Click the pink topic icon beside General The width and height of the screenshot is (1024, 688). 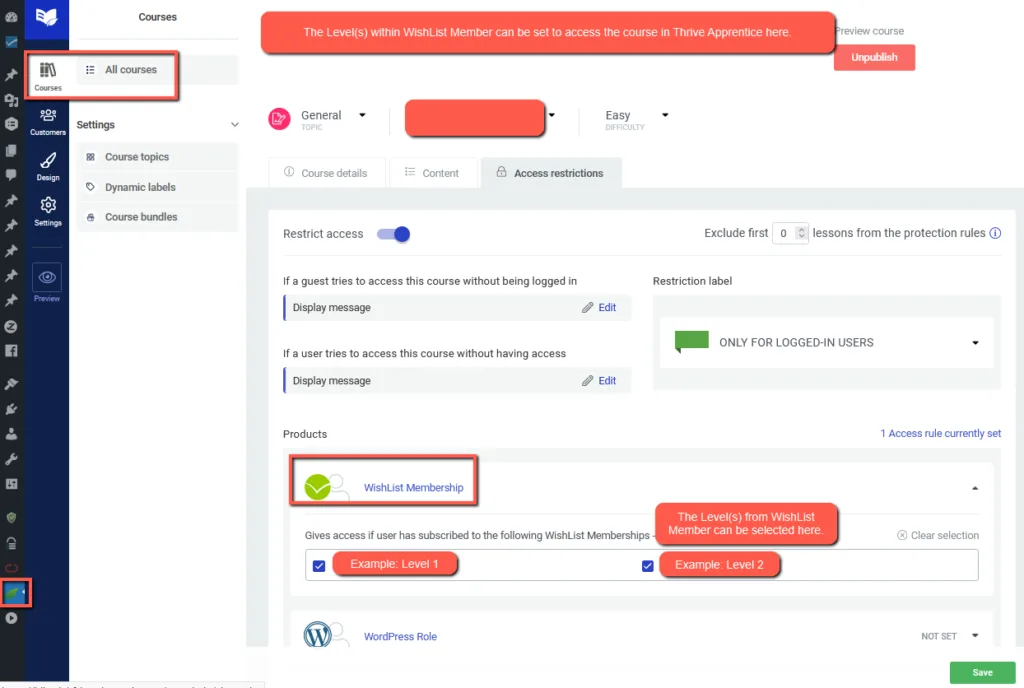[279, 117]
